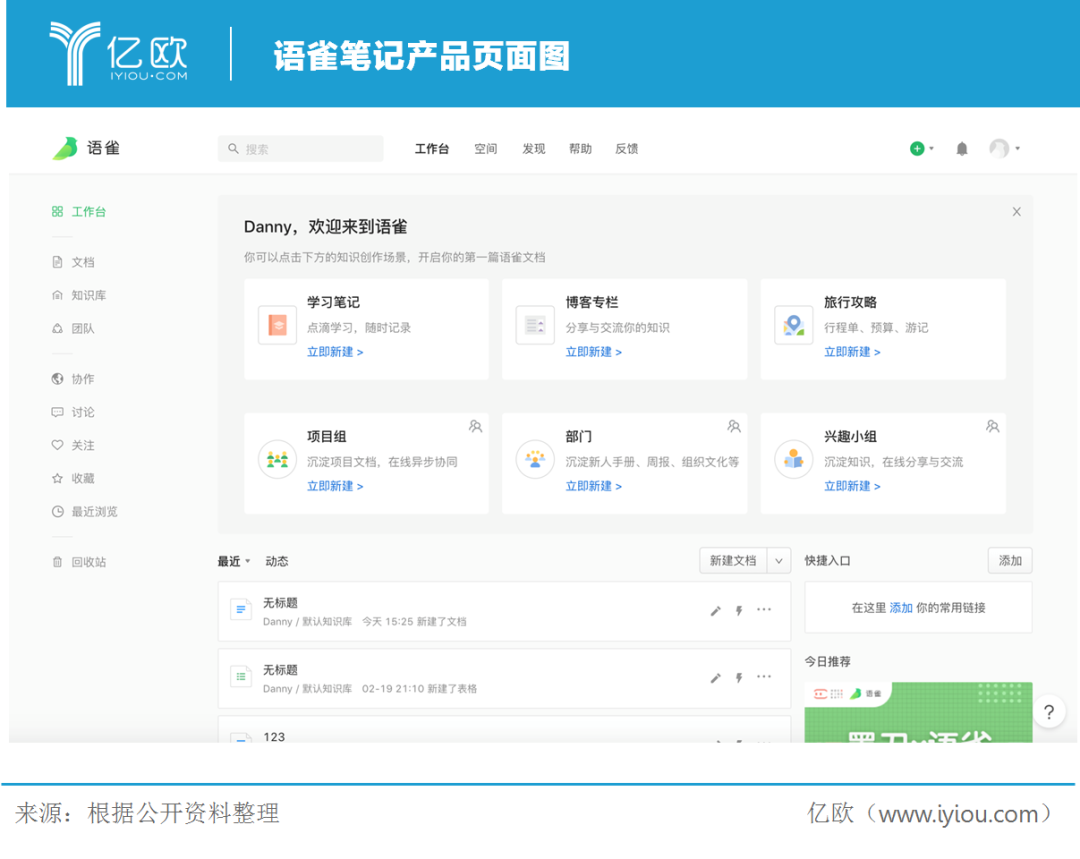Click the 学习笔记 notebook icon
The width and height of the screenshot is (1080, 859).
tap(278, 324)
